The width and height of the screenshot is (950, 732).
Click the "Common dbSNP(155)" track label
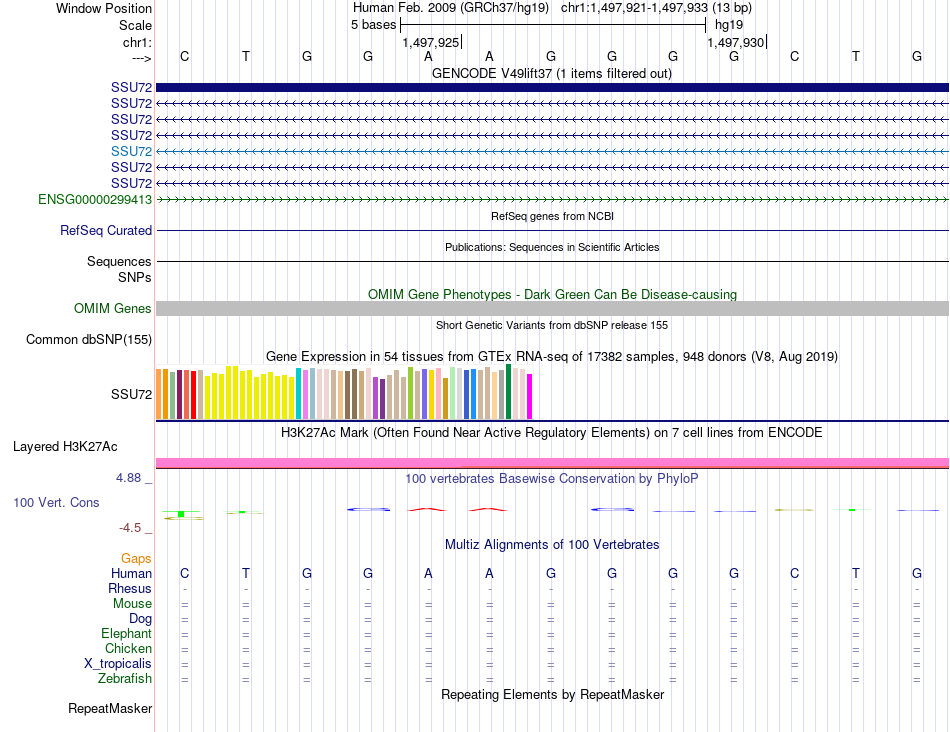tap(89, 339)
